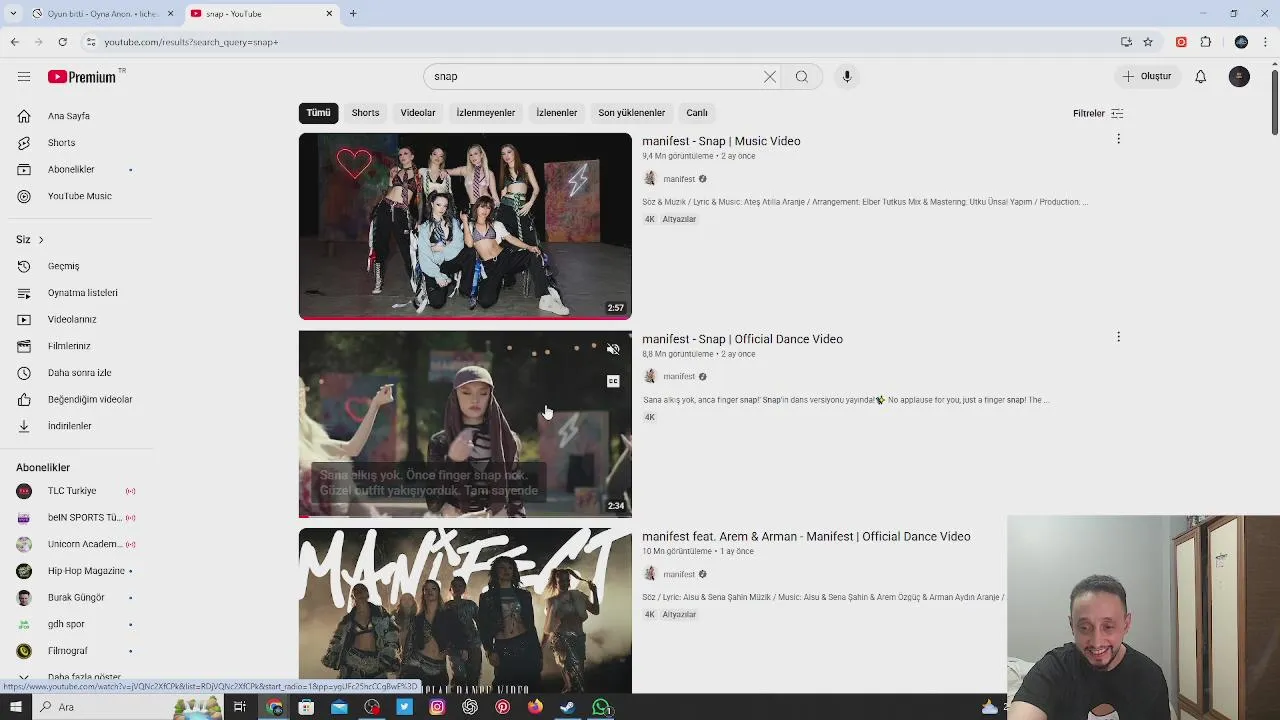Screen dimensions: 1280x720
Task: Clear the search box with the X
Action: tap(770, 77)
